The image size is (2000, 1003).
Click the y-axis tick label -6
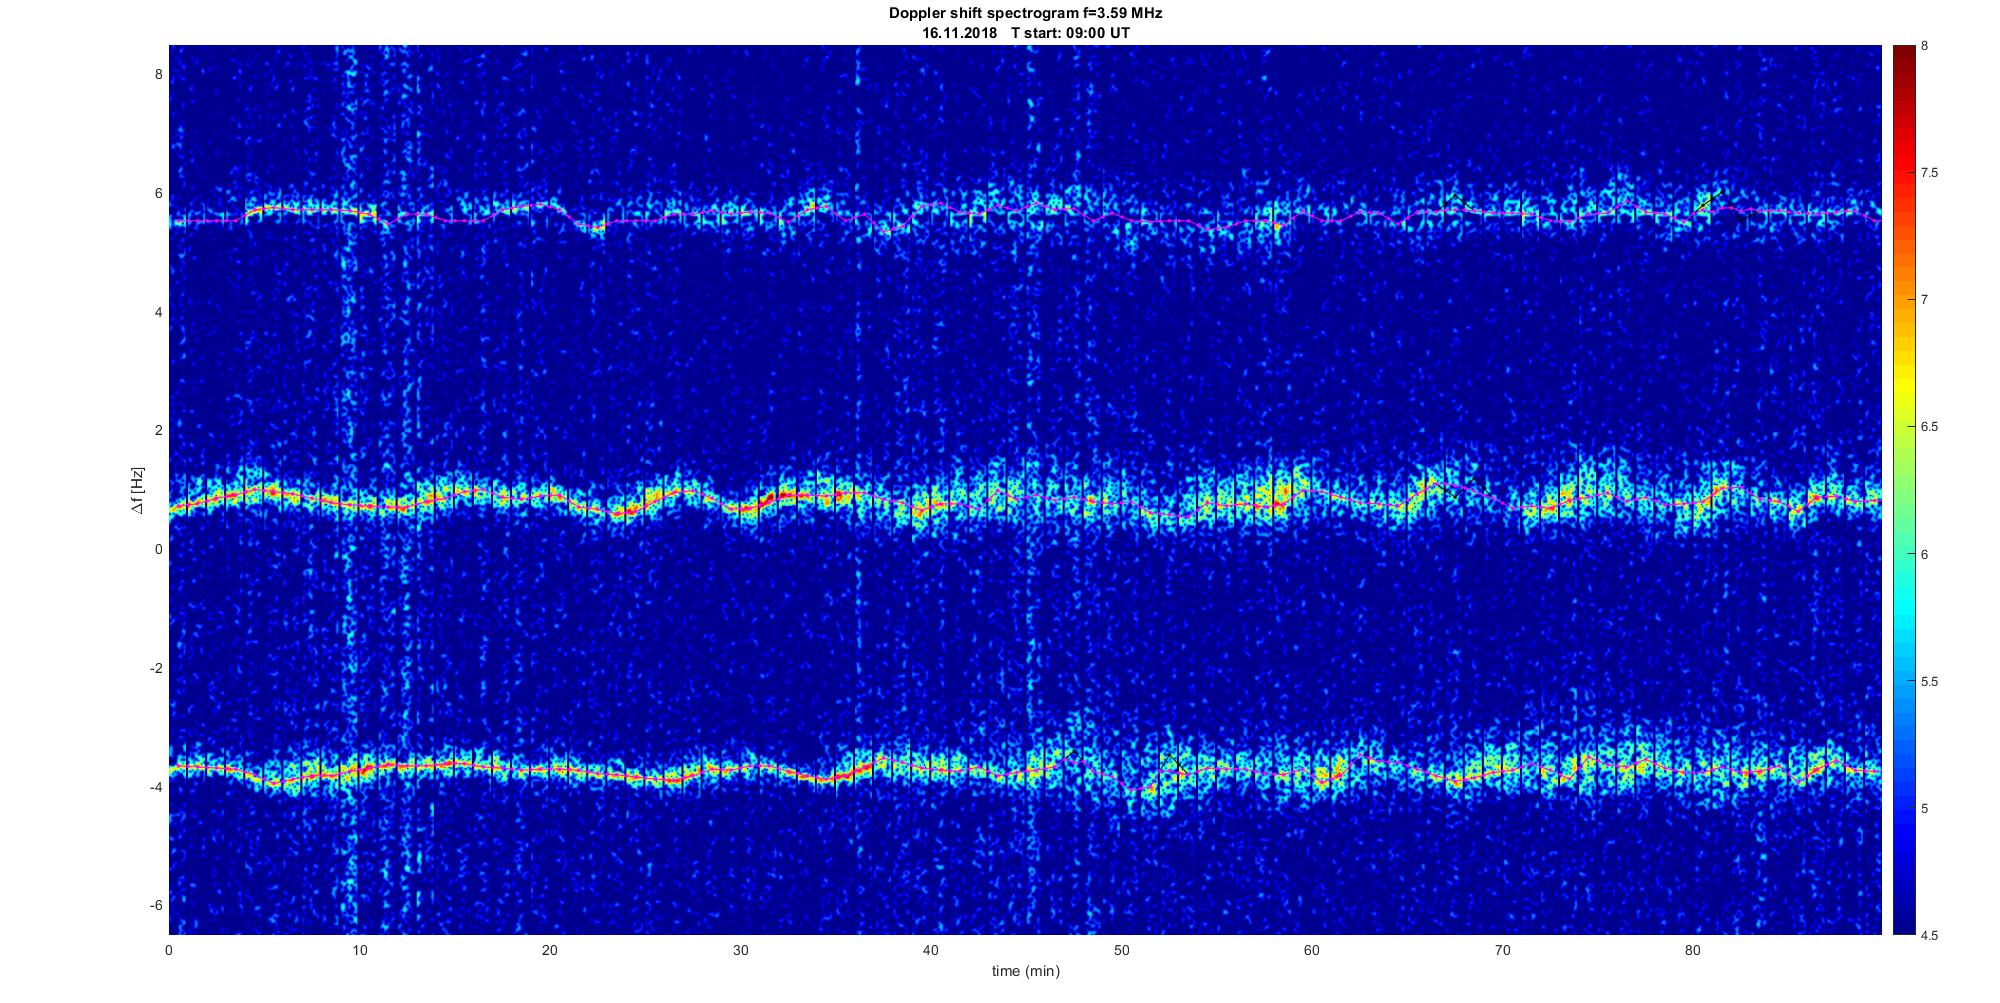coord(156,906)
